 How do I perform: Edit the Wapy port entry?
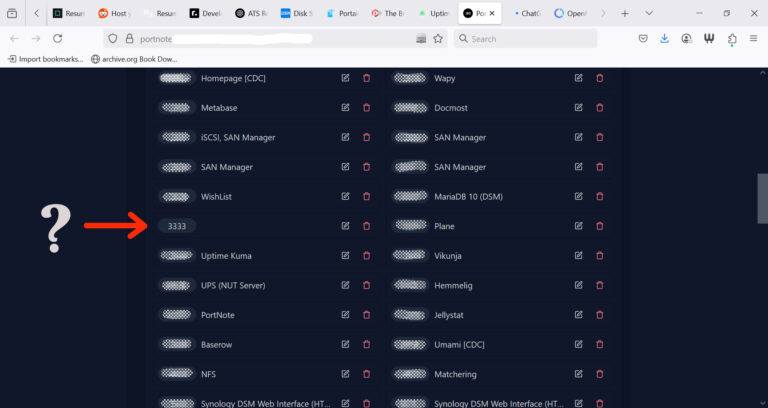pyautogui.click(x=578, y=78)
